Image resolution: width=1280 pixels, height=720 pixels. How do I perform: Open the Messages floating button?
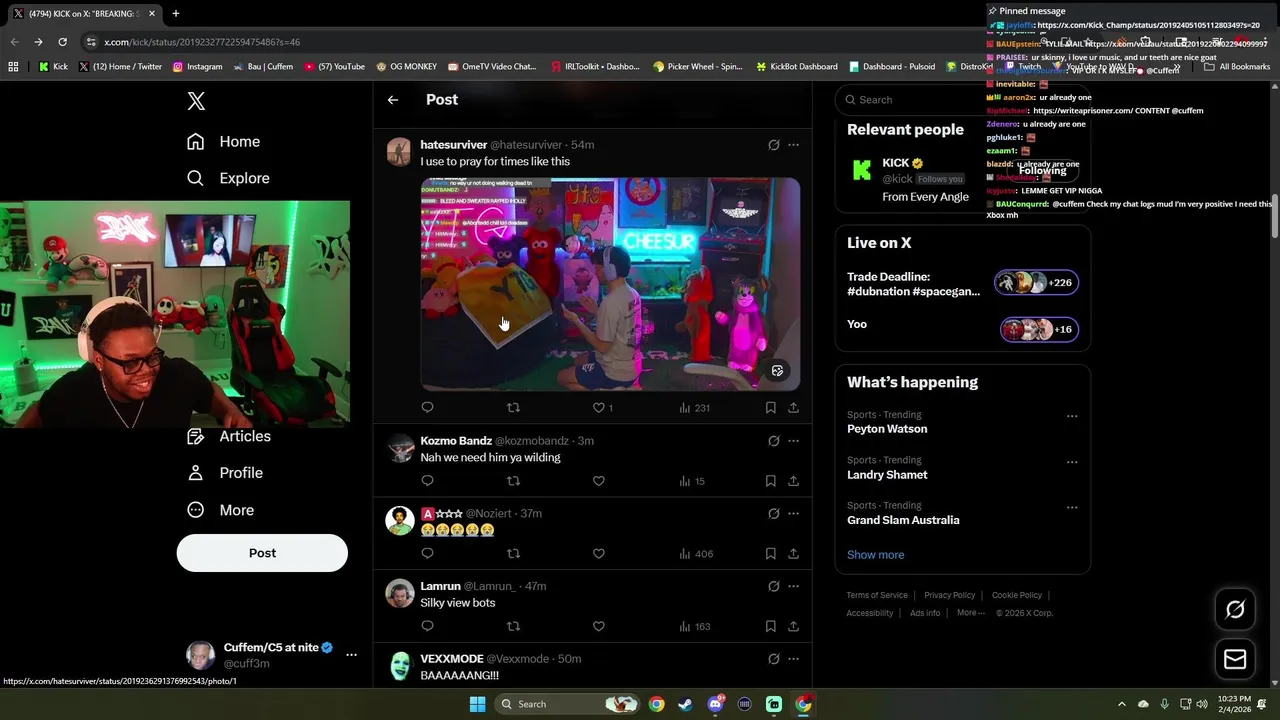[1235, 659]
